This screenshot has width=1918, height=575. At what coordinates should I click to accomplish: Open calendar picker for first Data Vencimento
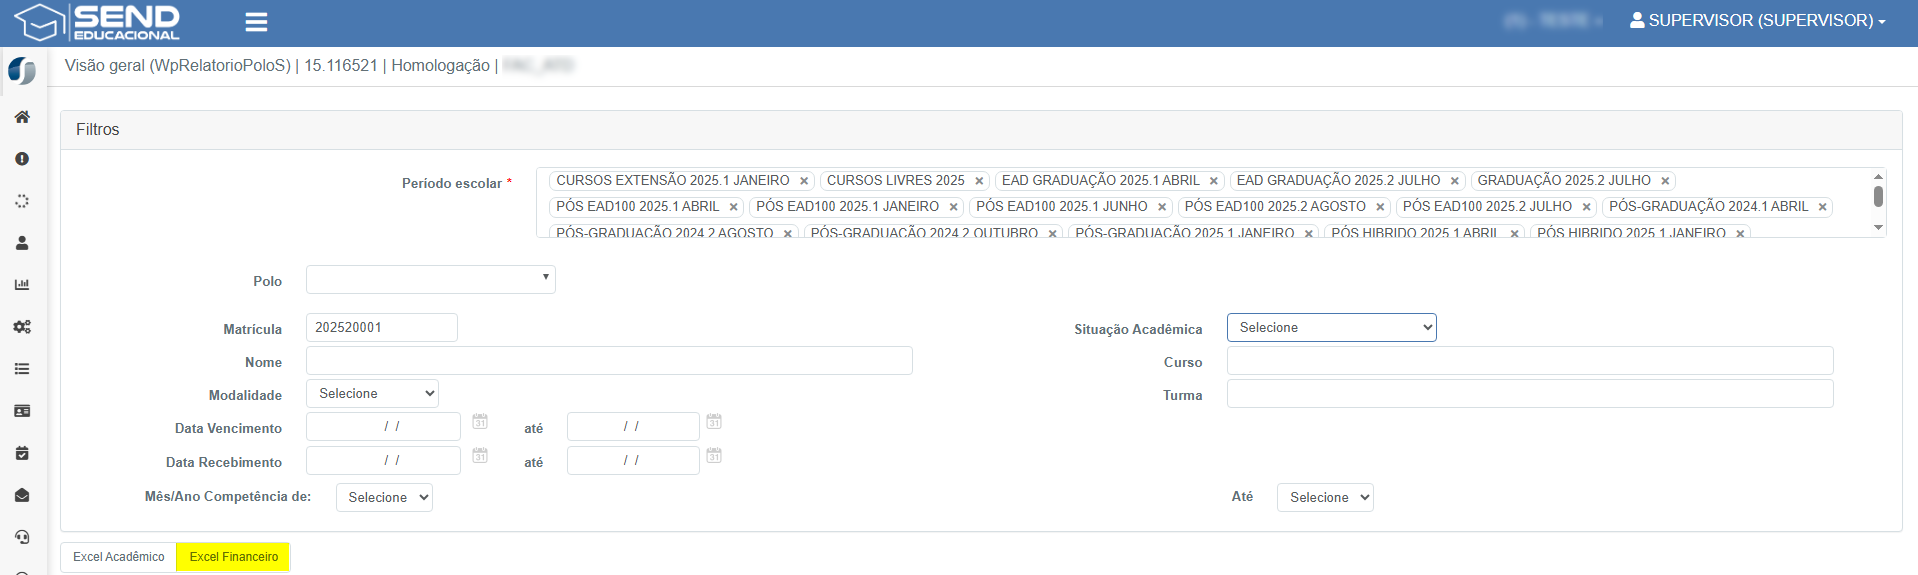[480, 422]
